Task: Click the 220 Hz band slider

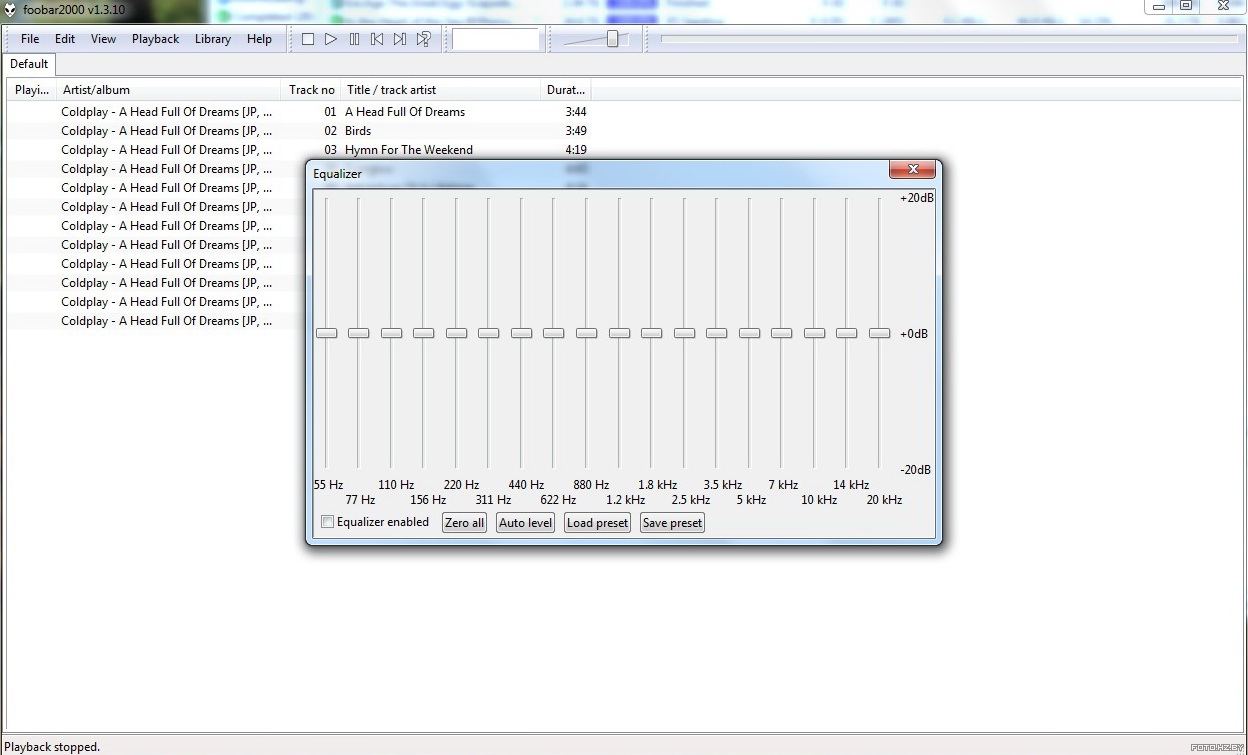Action: tap(456, 333)
